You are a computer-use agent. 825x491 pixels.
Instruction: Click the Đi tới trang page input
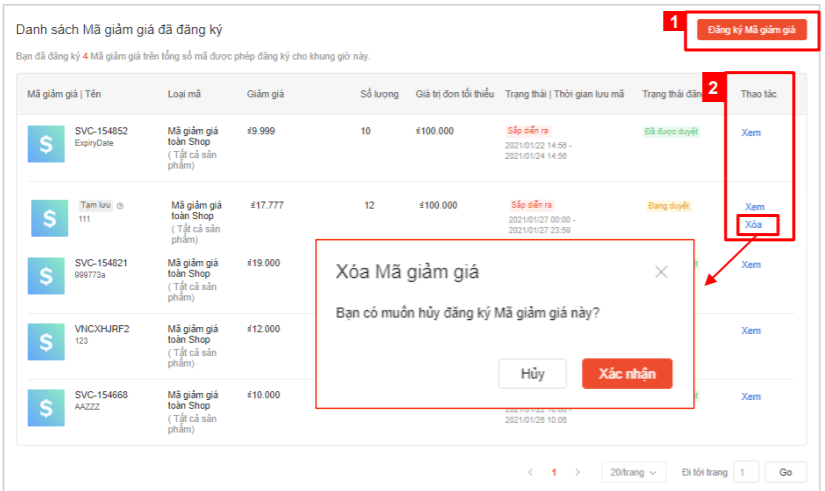tap(746, 472)
